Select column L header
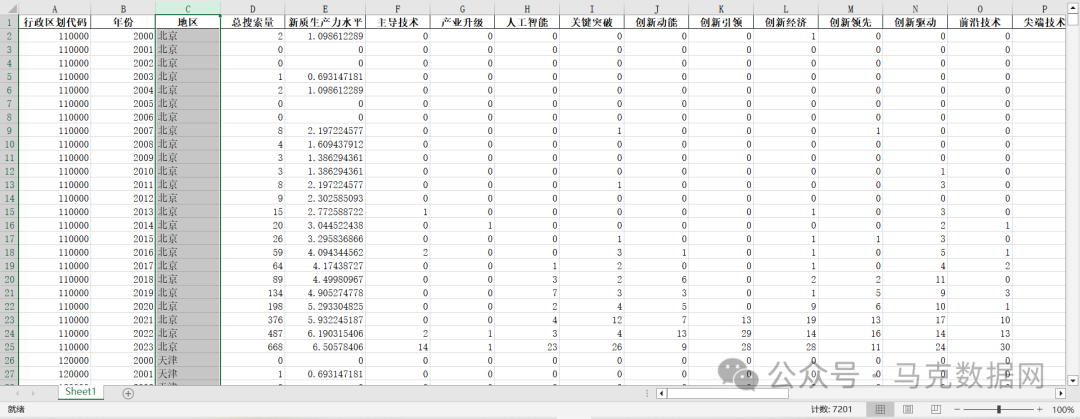The image size is (1080, 419). pyautogui.click(x=786, y=8)
